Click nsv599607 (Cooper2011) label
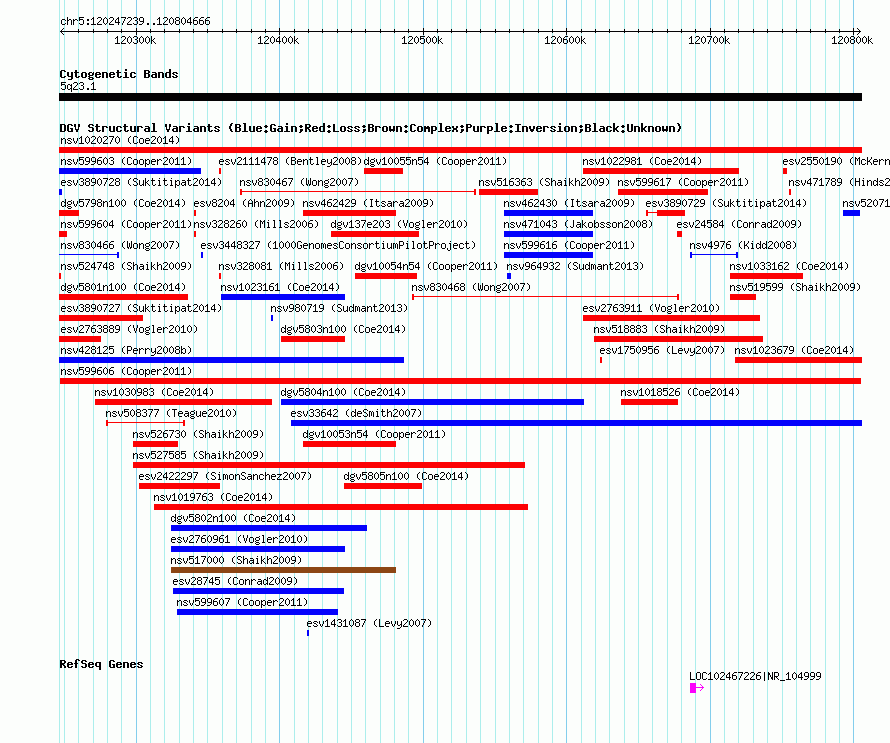 (242, 602)
